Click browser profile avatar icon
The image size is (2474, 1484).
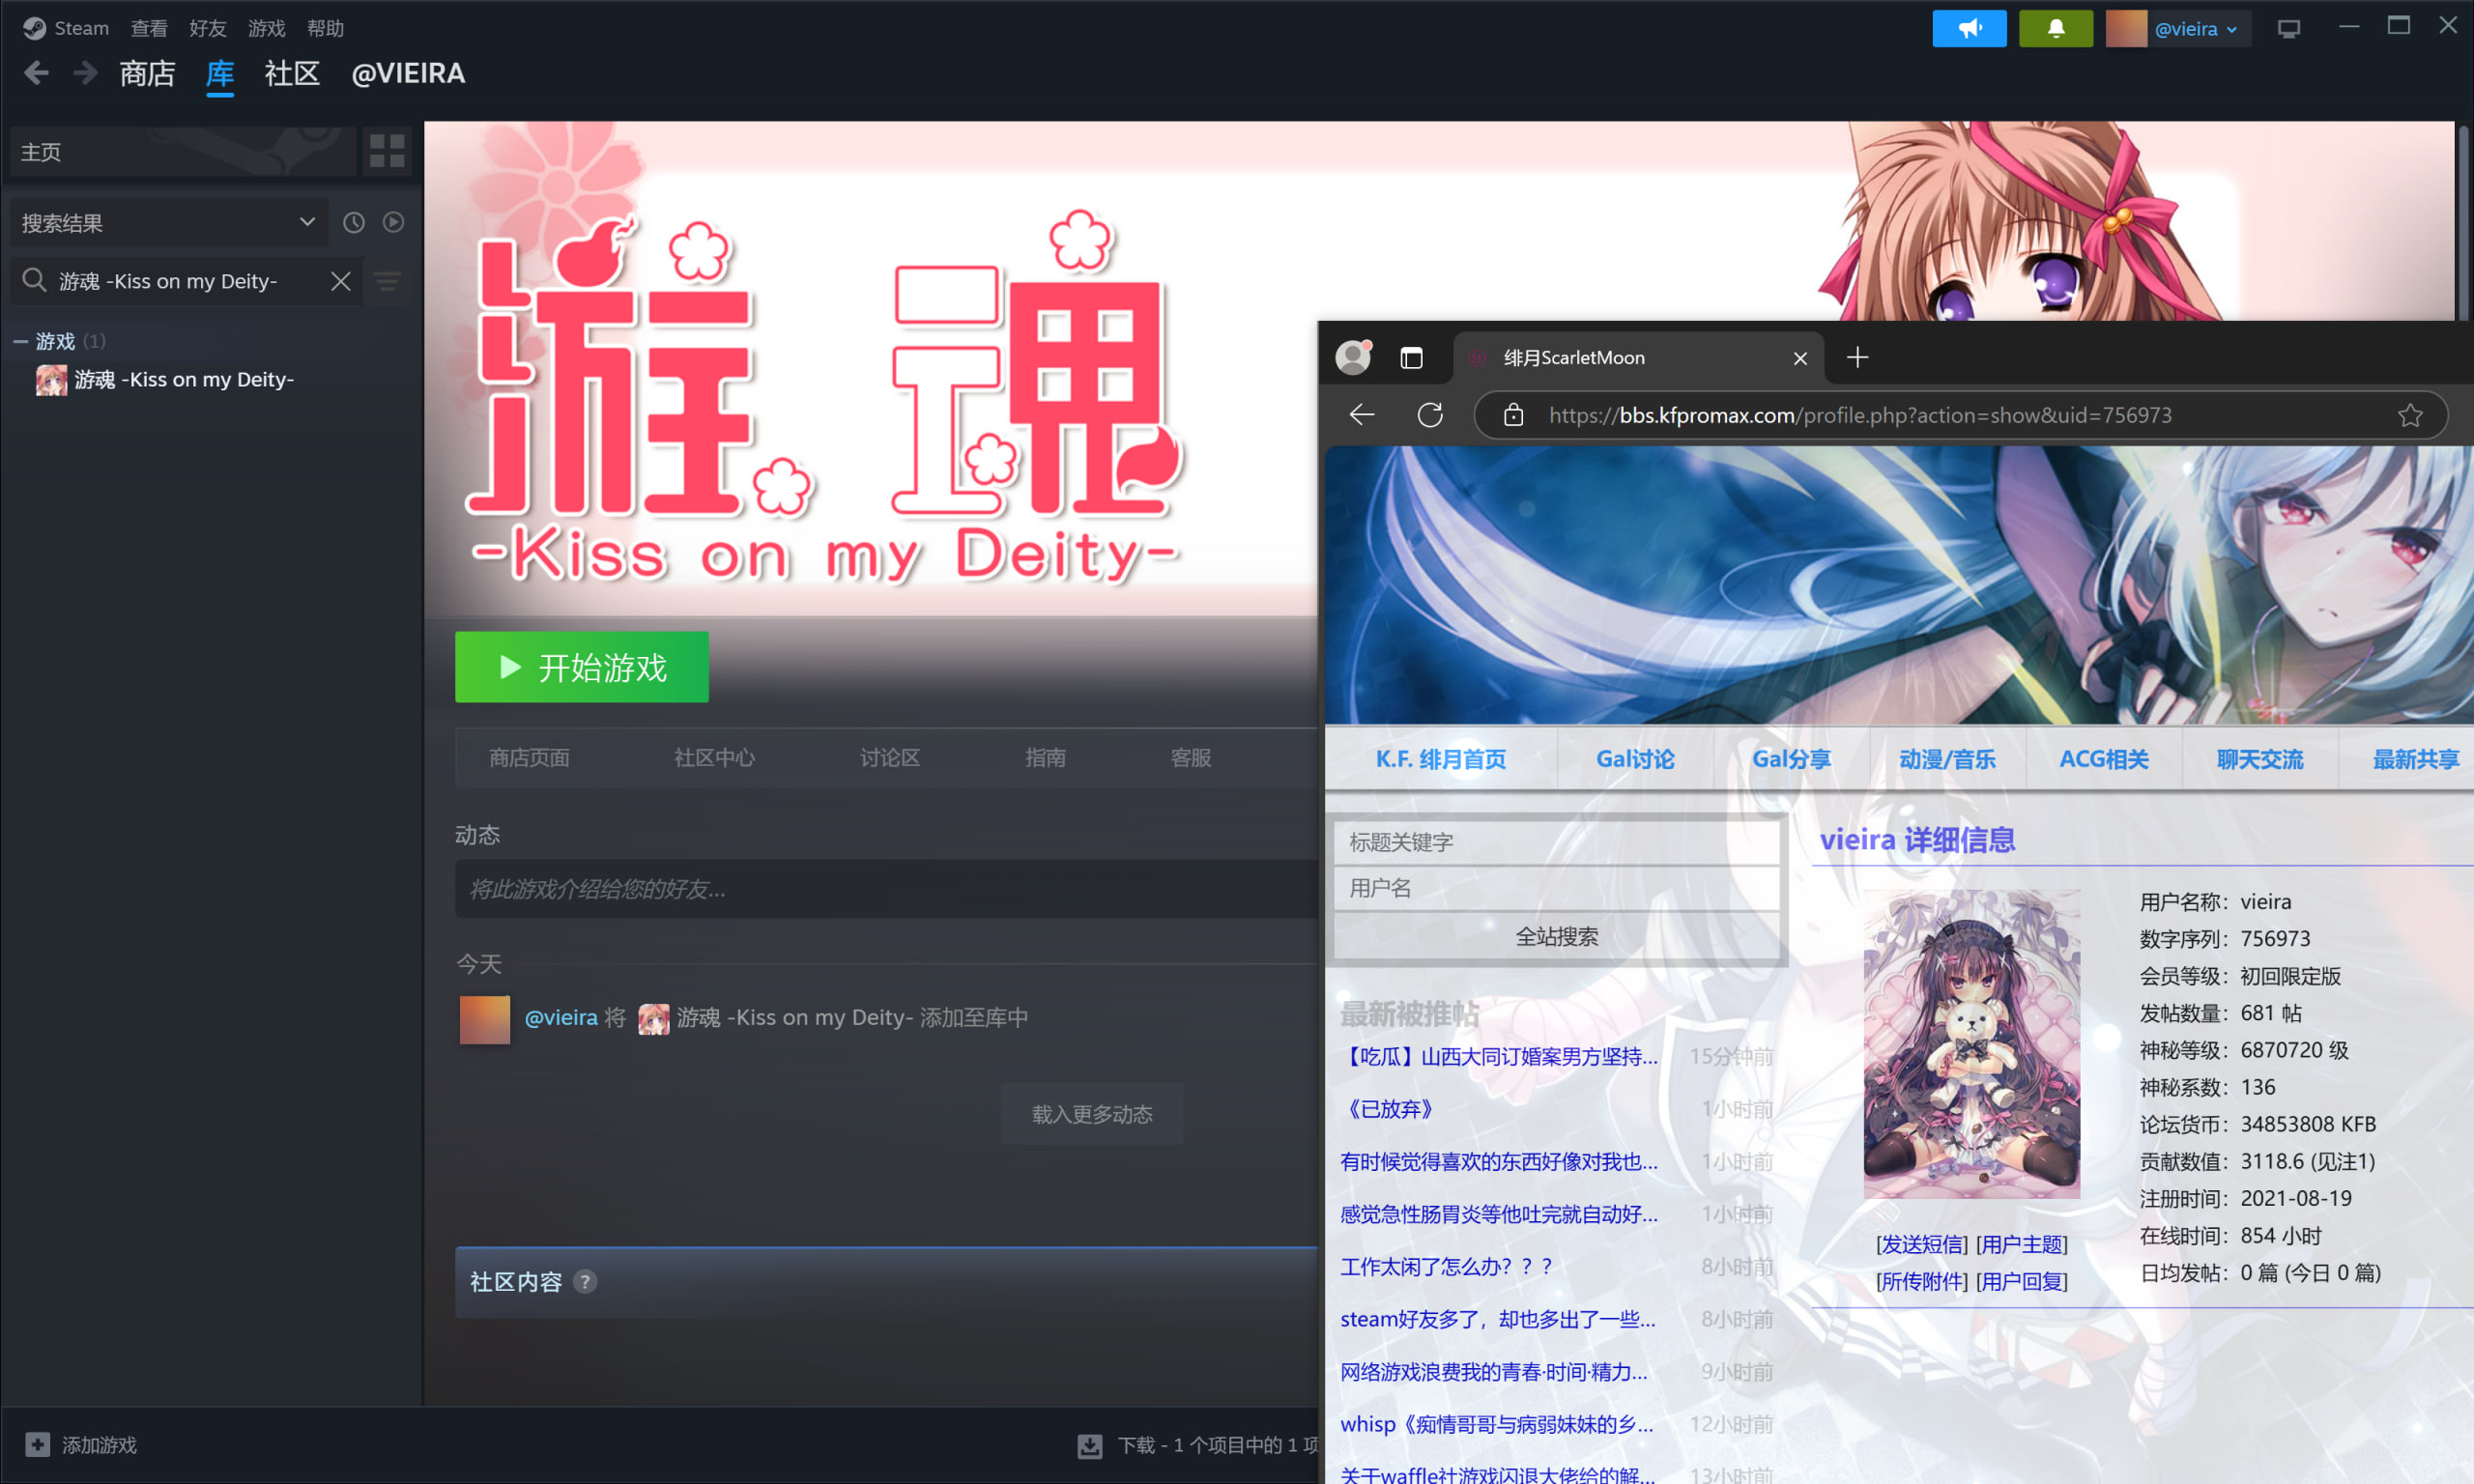click(x=1353, y=357)
